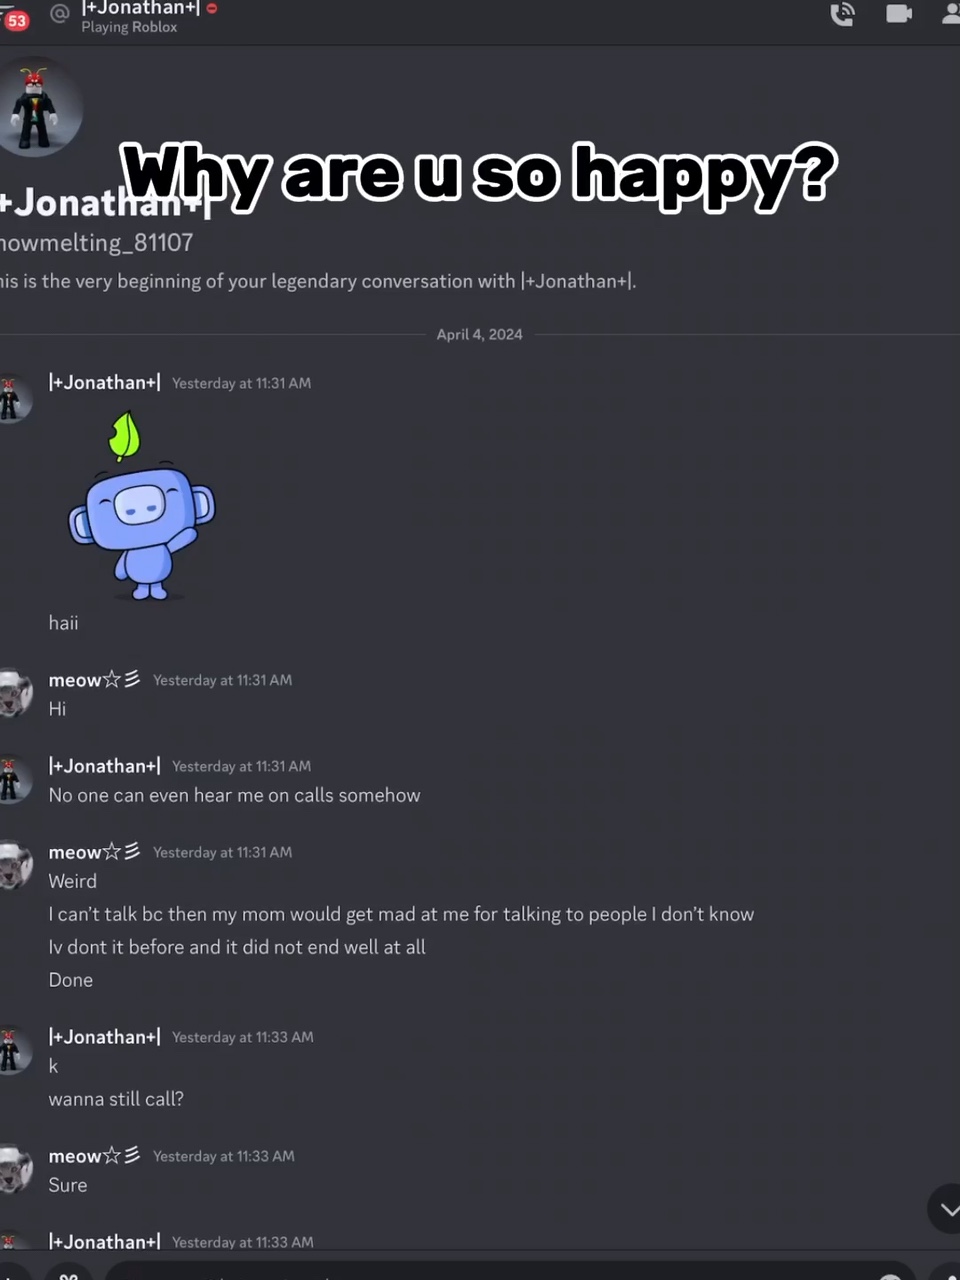Click the @ direct message icon
The width and height of the screenshot is (960, 1280).
(60, 13)
